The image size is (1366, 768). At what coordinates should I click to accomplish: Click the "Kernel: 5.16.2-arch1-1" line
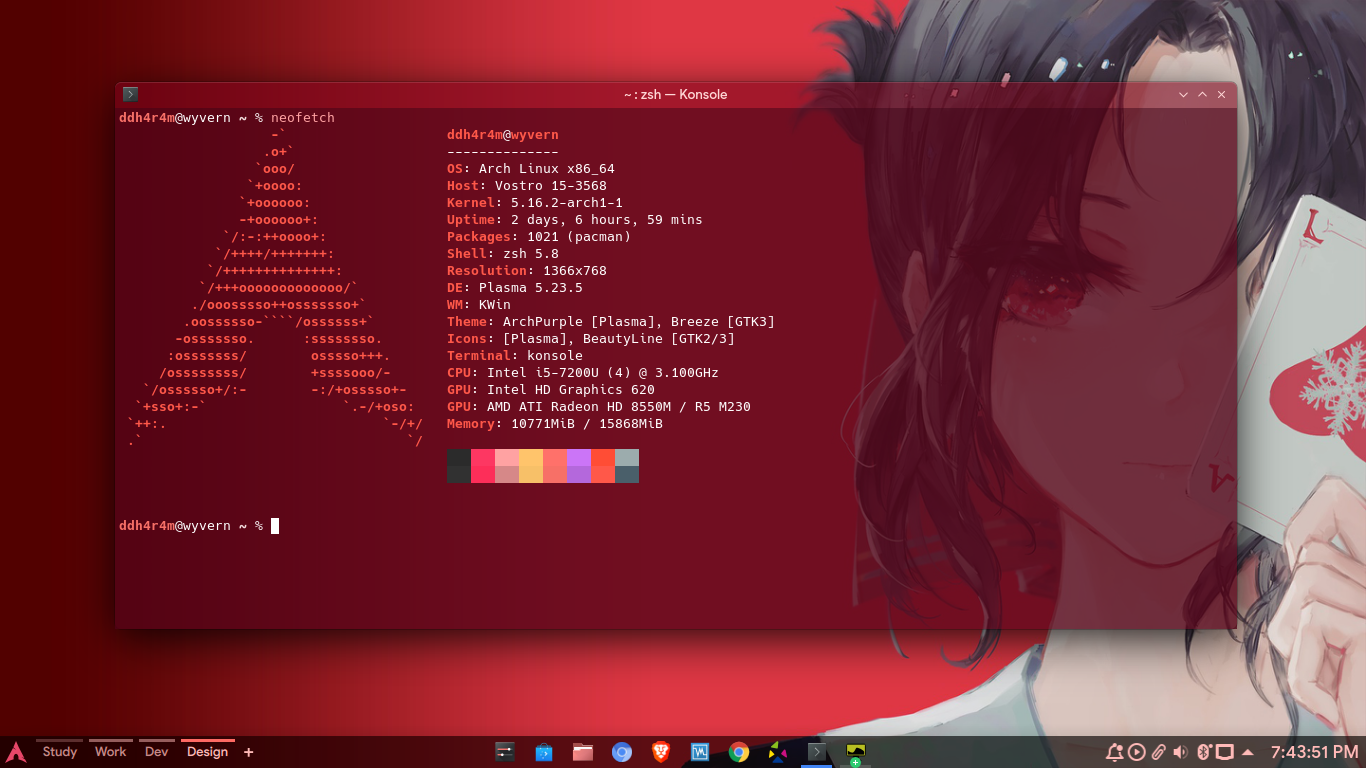535,203
